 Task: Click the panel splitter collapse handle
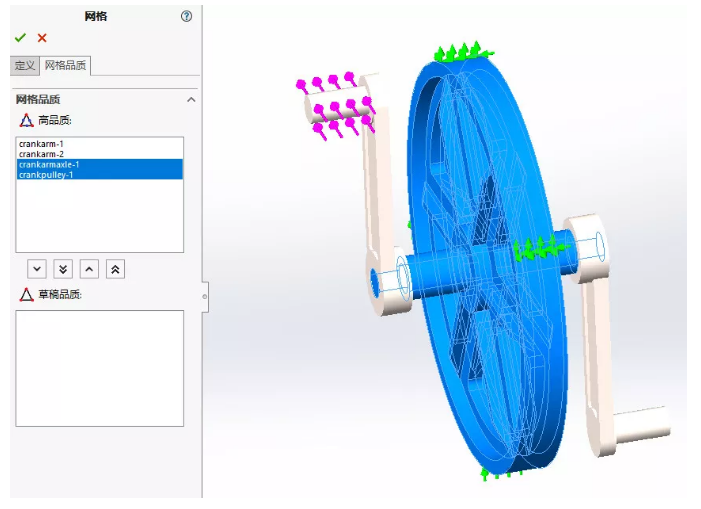click(204, 296)
